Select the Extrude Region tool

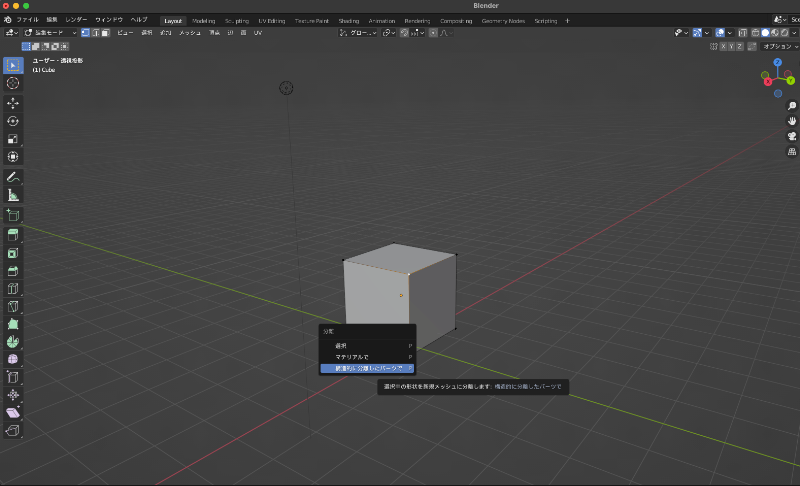point(13,235)
